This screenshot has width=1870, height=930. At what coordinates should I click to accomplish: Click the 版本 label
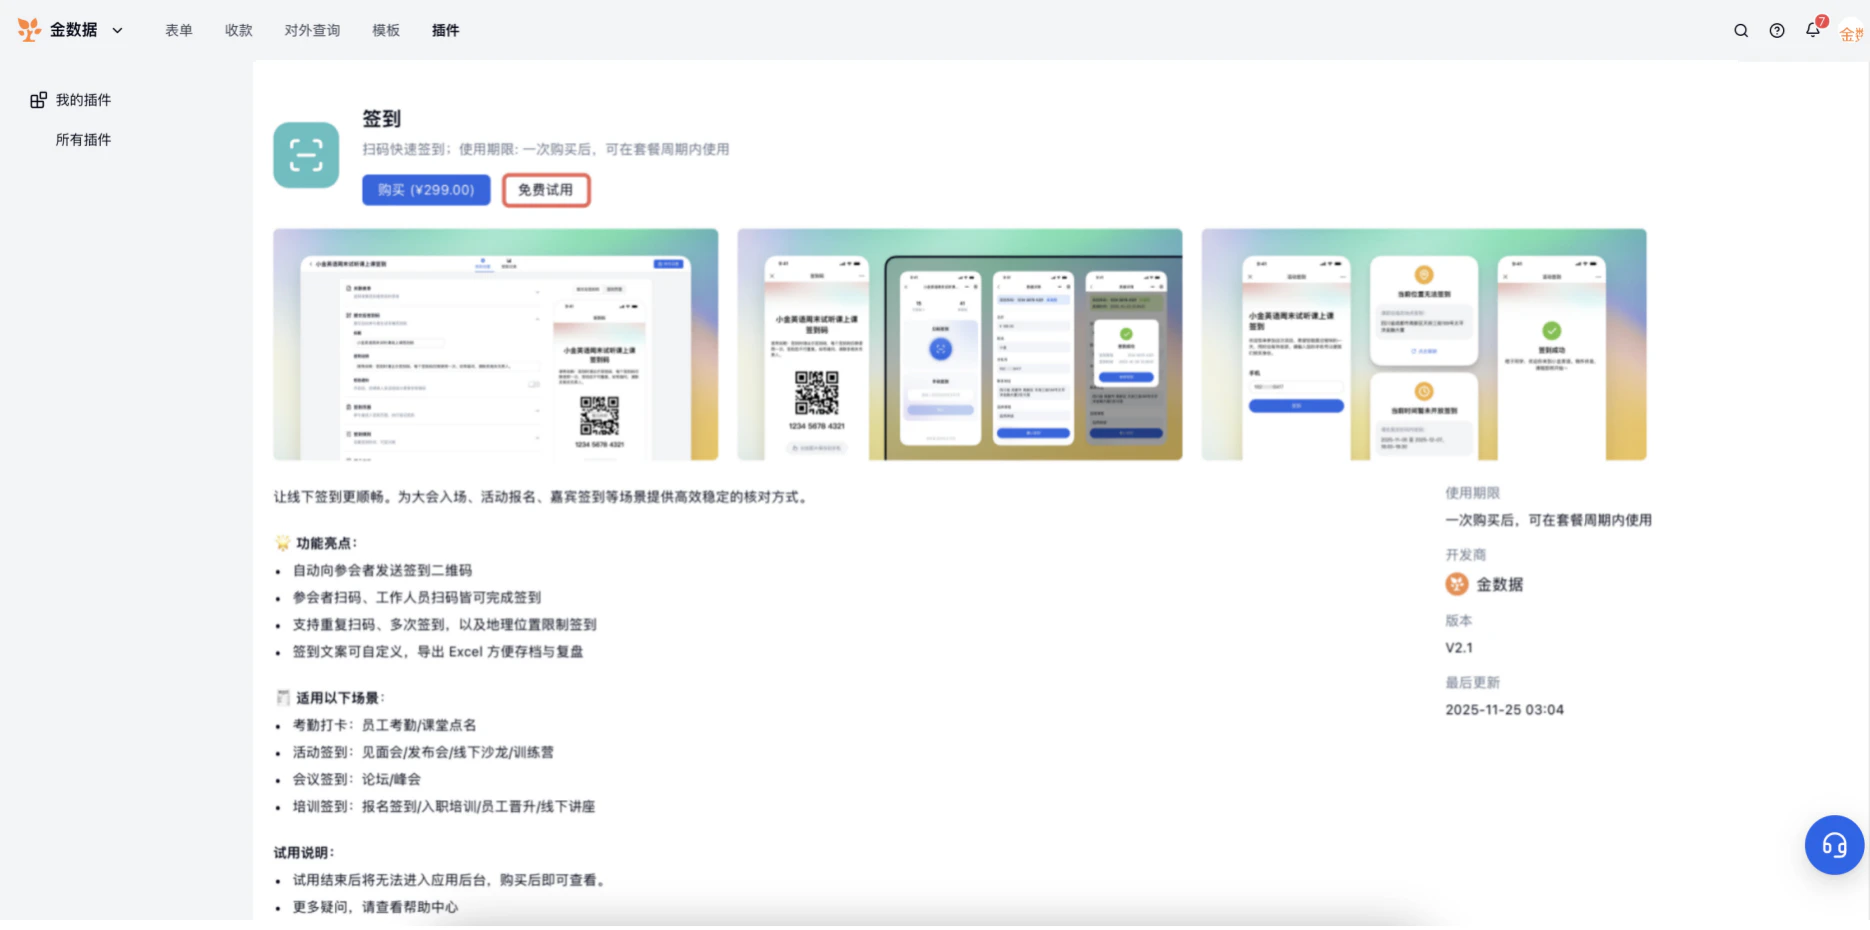click(1459, 621)
